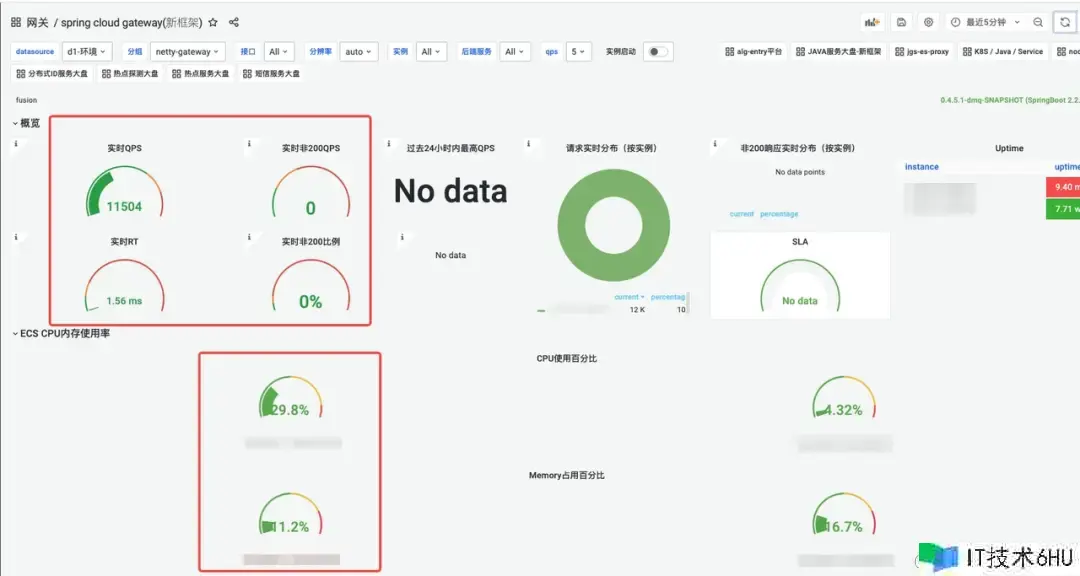This screenshot has height=576, width=1080.
Task: Click info icon on 实时QPS panel
Action: (16, 145)
